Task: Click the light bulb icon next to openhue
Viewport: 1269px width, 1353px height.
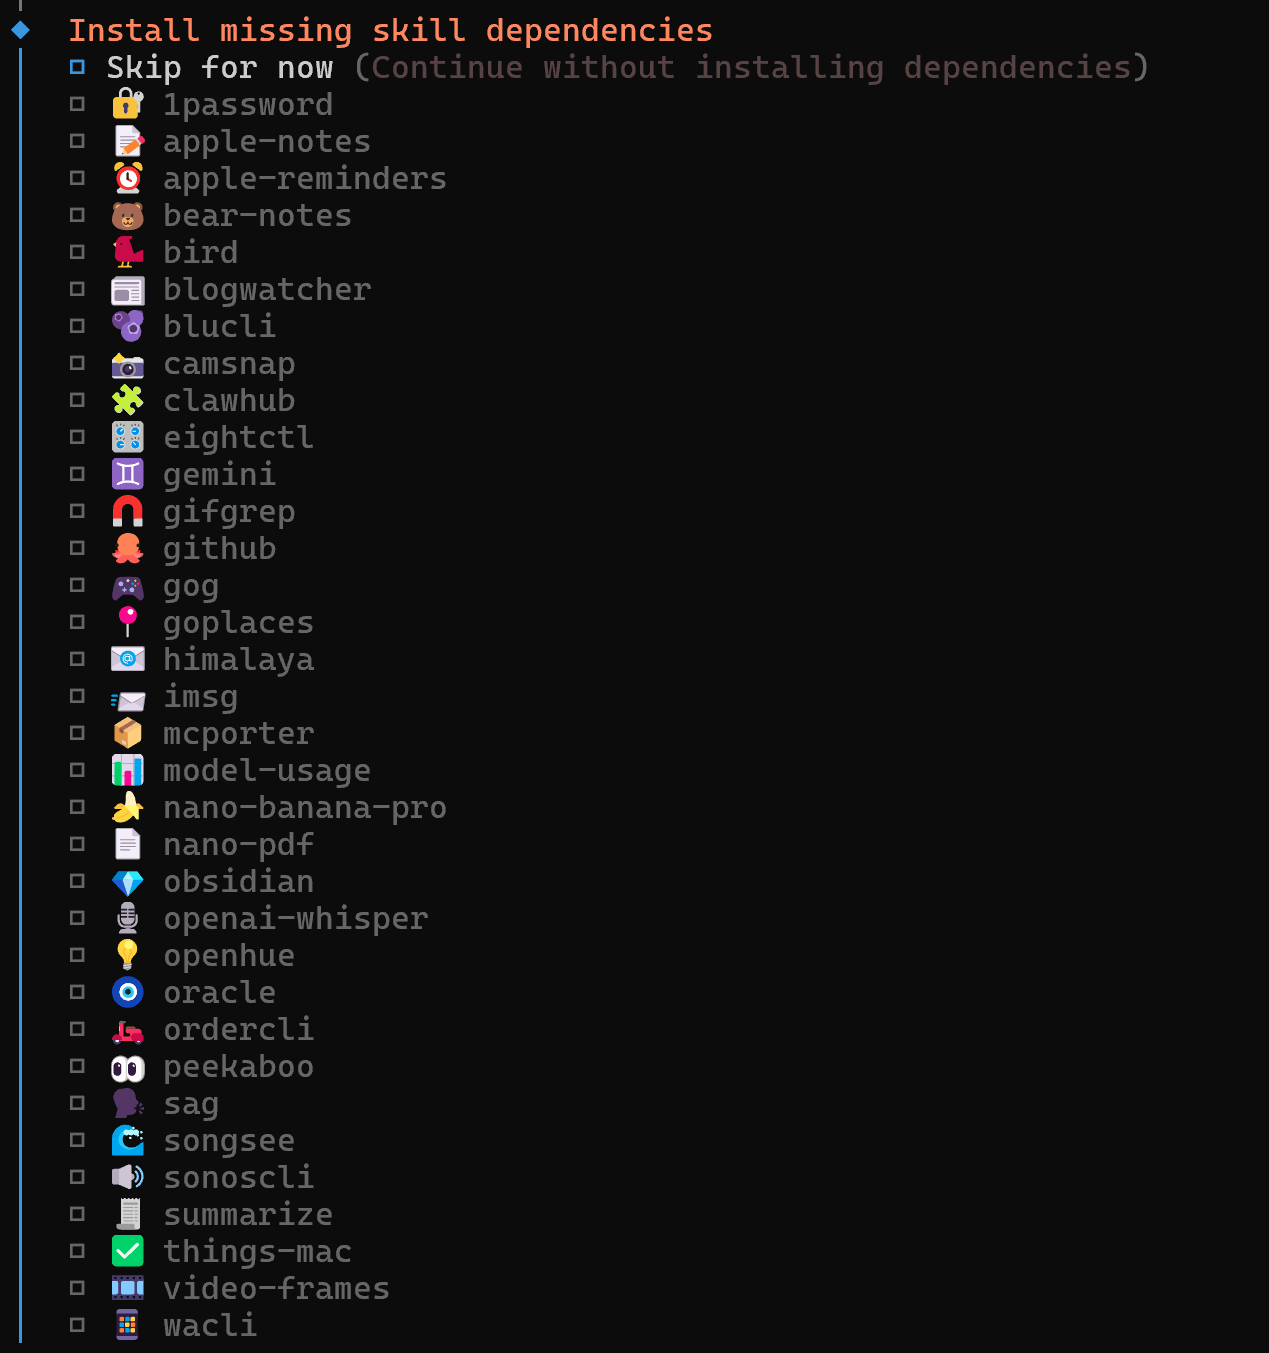Action: 127,955
